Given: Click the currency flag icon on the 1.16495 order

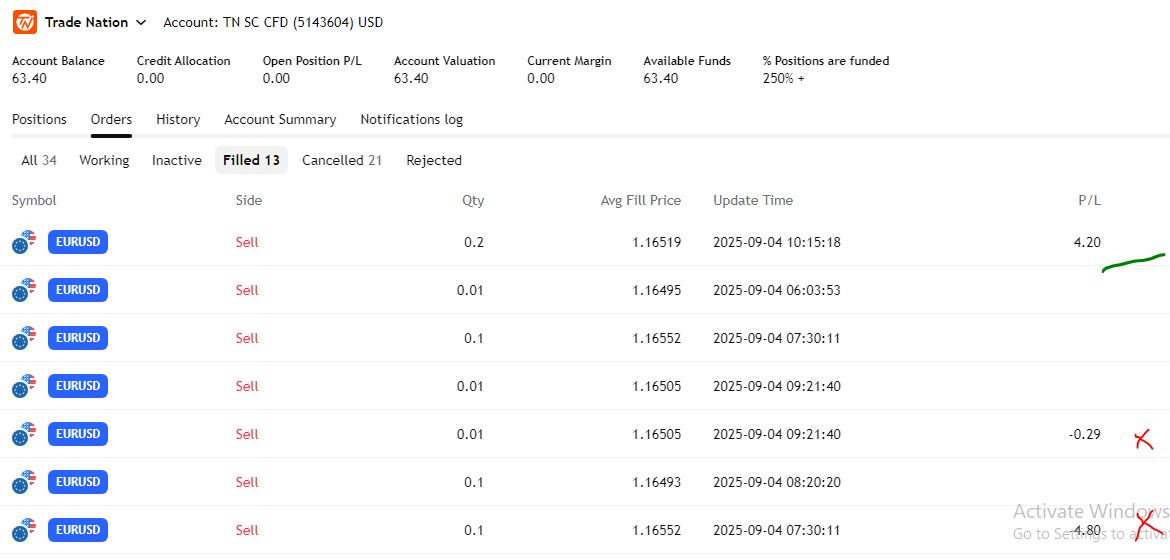Looking at the screenshot, I should tap(24, 290).
